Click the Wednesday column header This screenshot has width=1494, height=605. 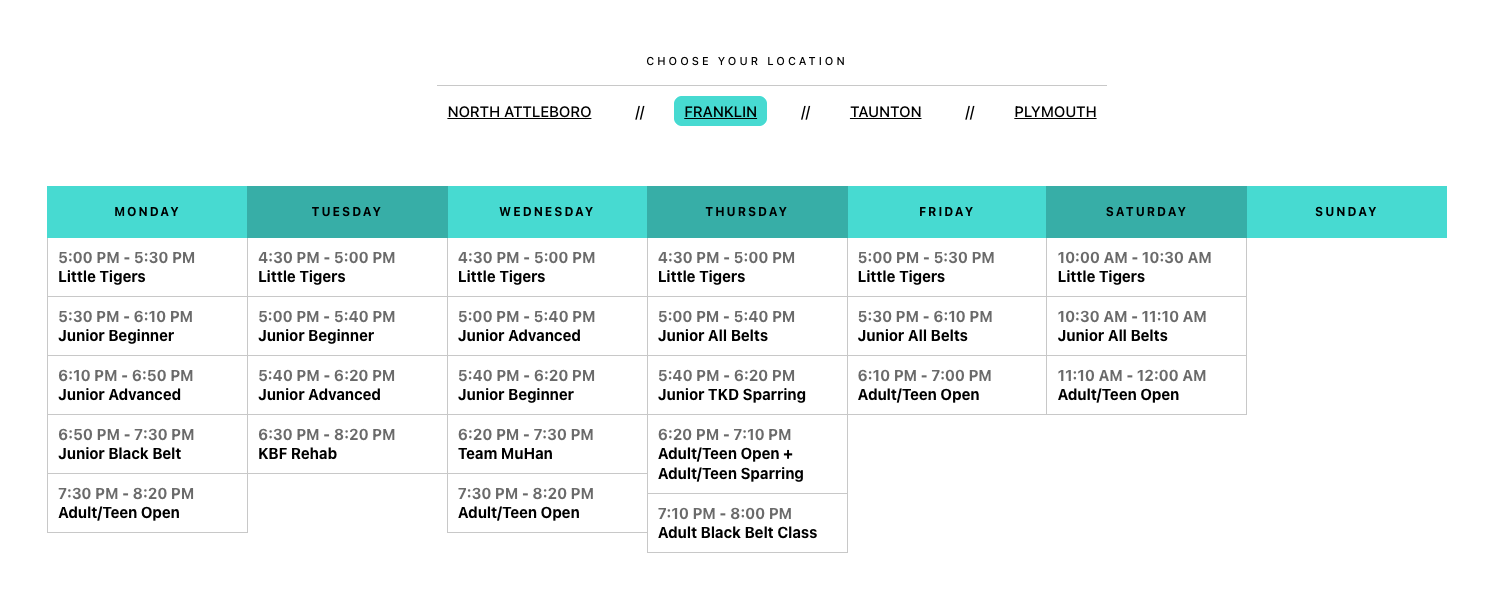[x=547, y=212]
